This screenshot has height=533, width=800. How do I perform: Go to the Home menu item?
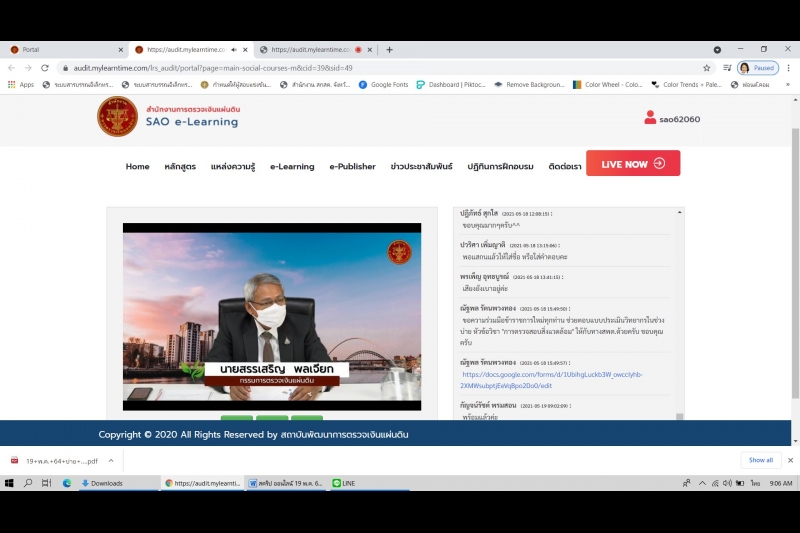(x=137, y=166)
